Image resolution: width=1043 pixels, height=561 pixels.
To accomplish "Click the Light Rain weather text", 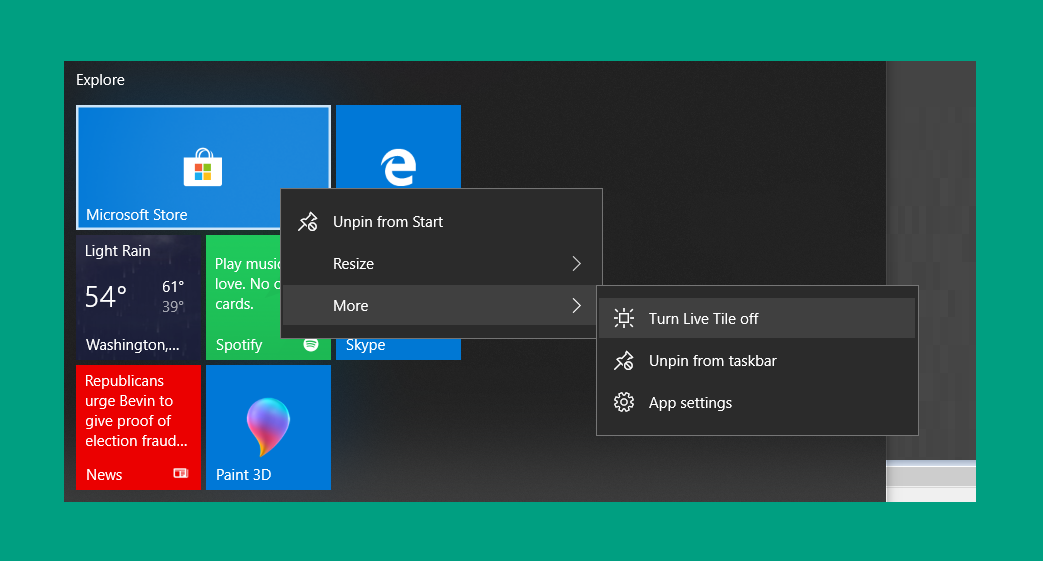I will (x=118, y=251).
